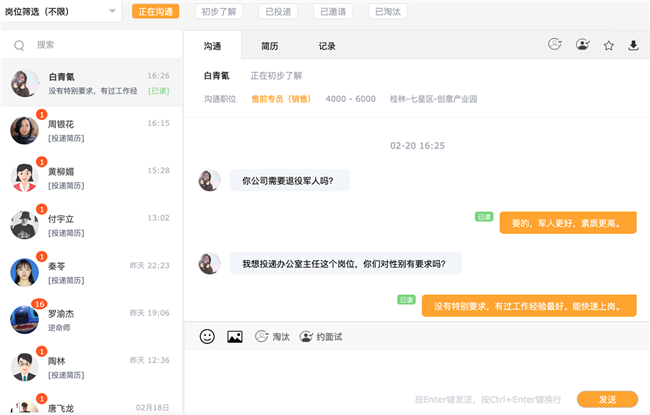The height and width of the screenshot is (415, 650).
Task: Click 黄柳媚's avatar thumbnail
Action: (x=24, y=177)
